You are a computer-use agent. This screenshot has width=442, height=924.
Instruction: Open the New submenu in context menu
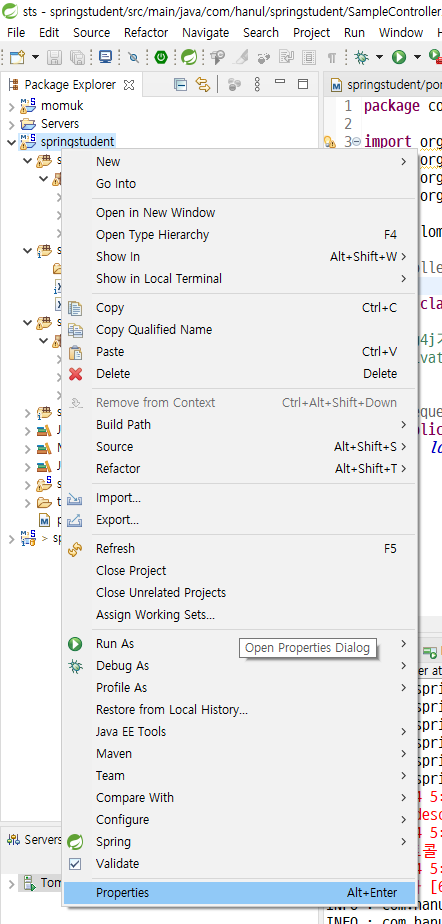238,161
